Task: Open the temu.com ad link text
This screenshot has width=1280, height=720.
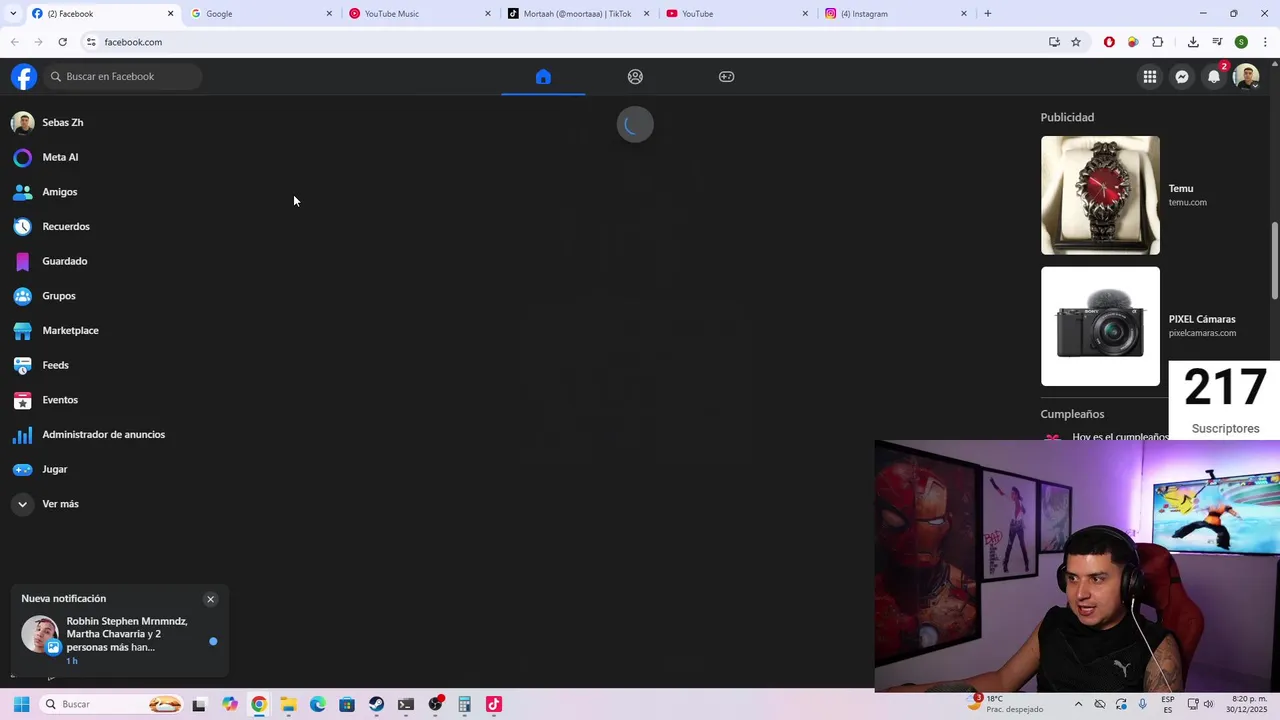Action: point(1188,203)
